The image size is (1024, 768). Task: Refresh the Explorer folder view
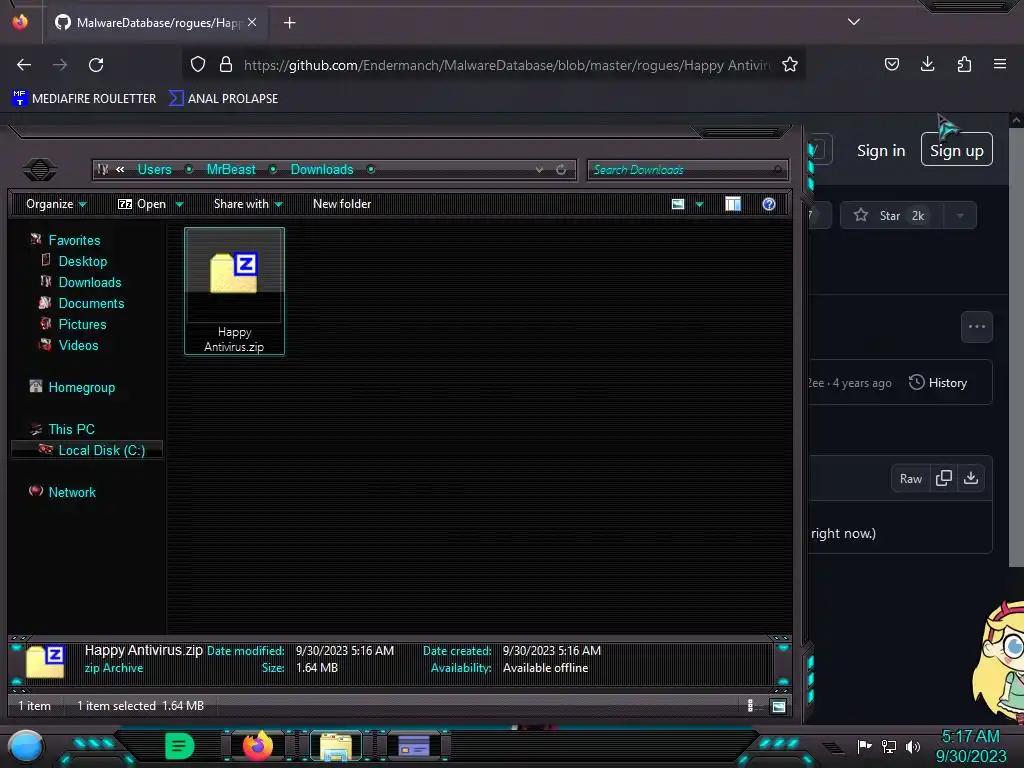(561, 170)
